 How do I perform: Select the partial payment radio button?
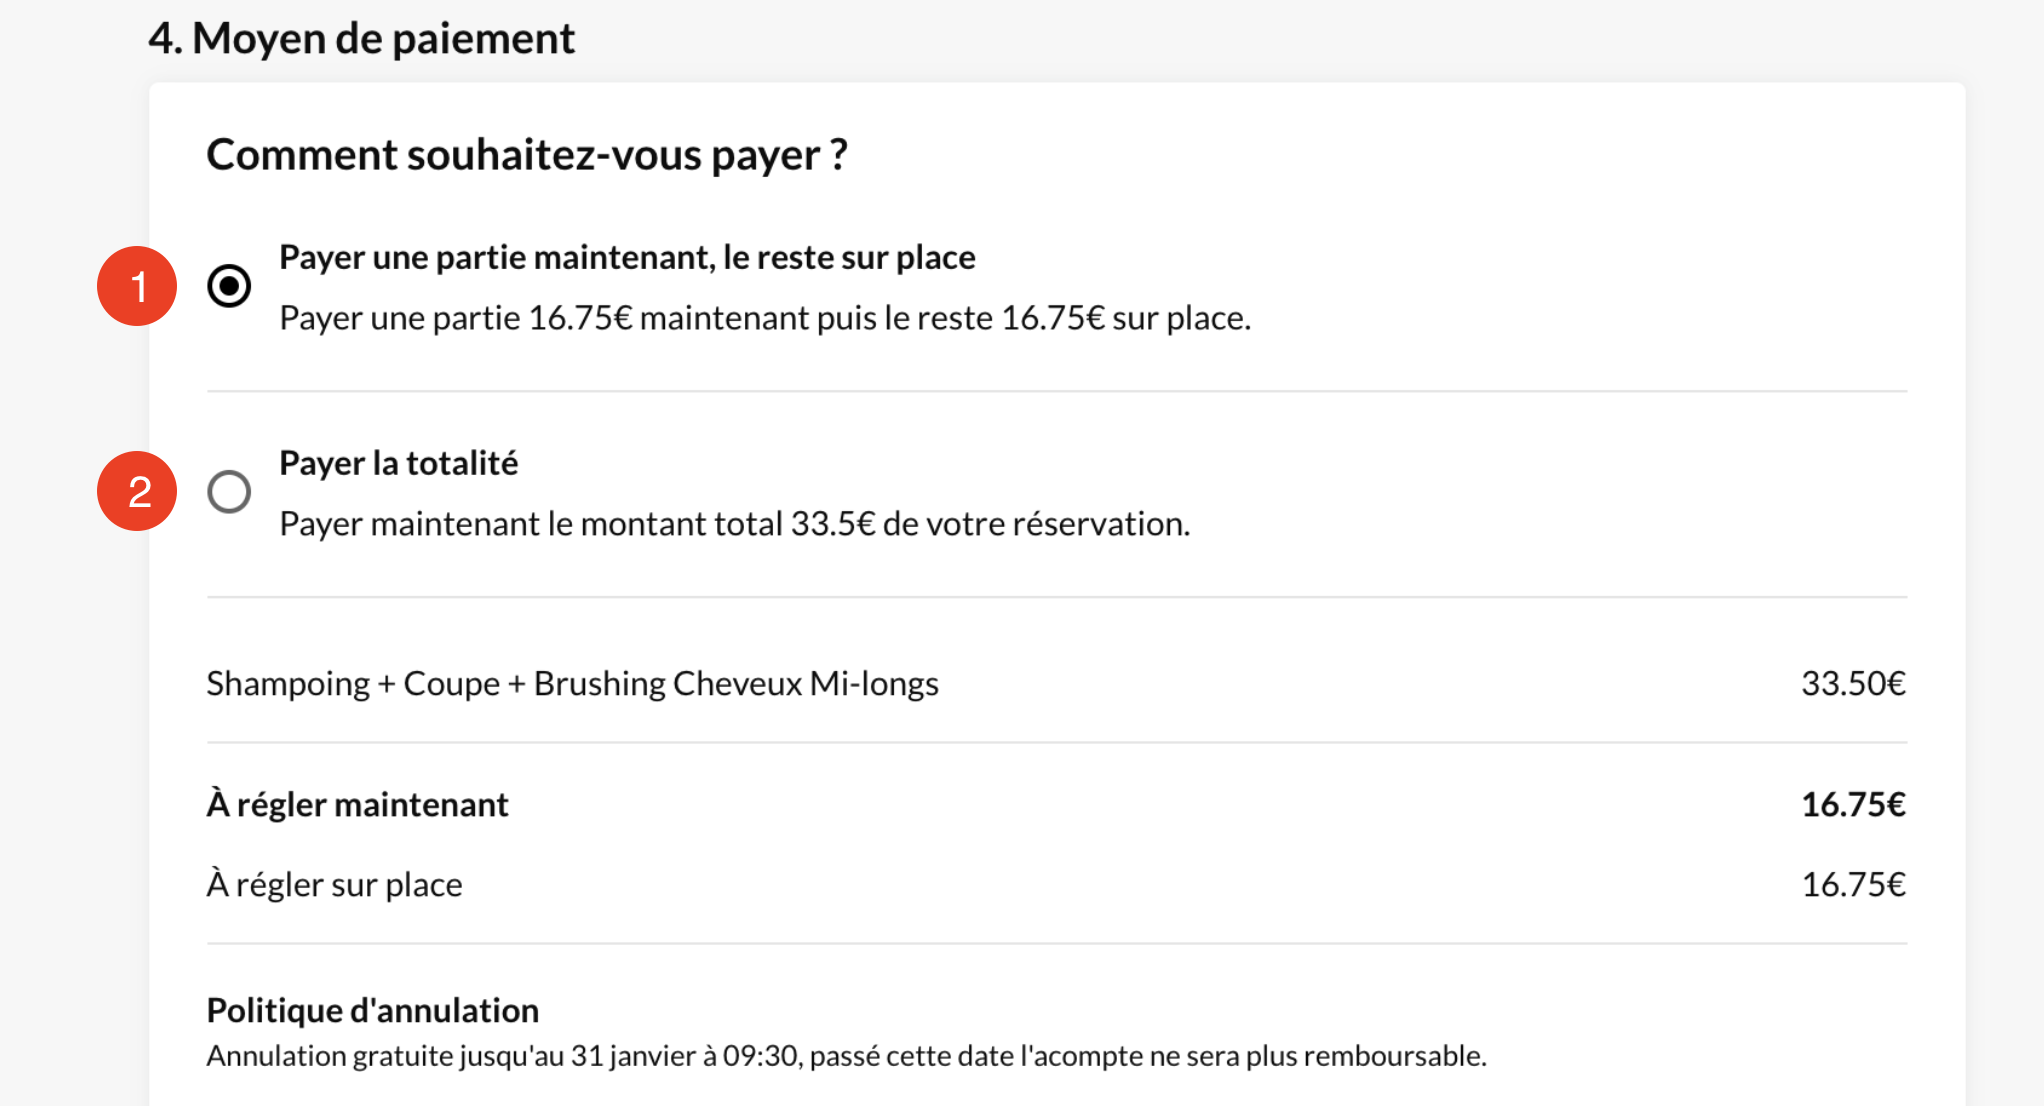[x=229, y=286]
